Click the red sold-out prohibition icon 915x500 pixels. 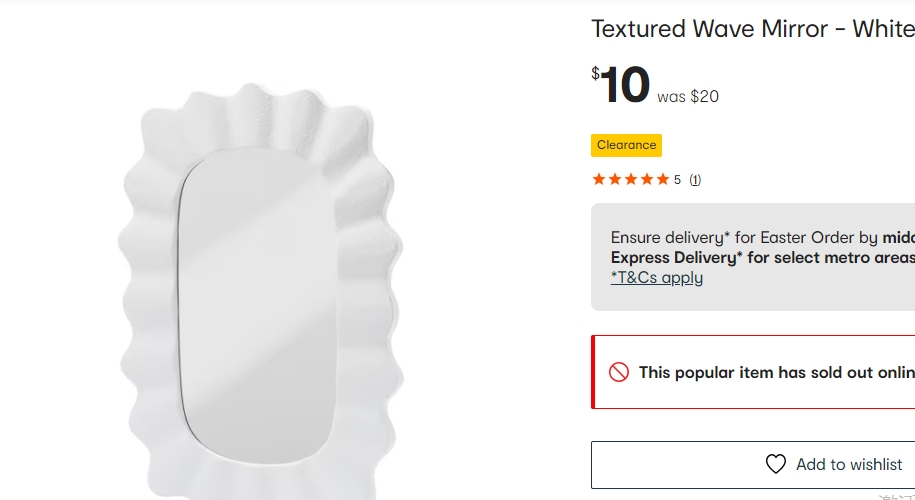[x=619, y=372]
